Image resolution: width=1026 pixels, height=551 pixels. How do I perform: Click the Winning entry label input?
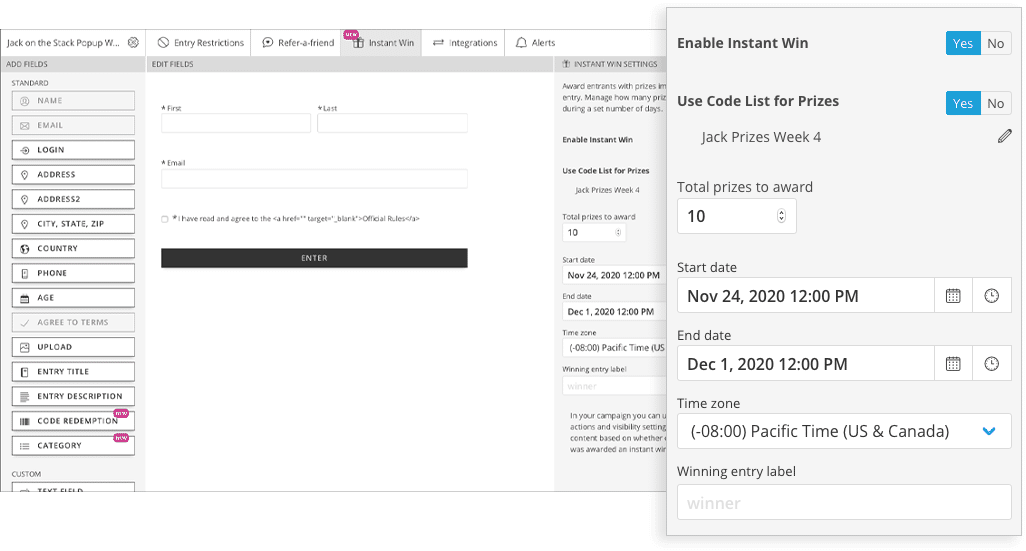[843, 503]
